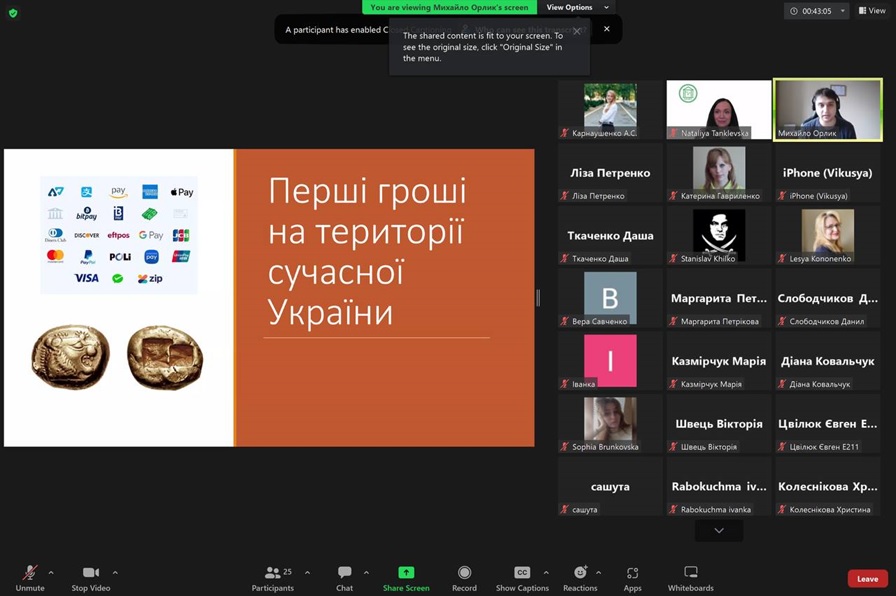Viewport: 896px width, 596px height.
Task: Start recording with the Record icon
Action: point(465,572)
